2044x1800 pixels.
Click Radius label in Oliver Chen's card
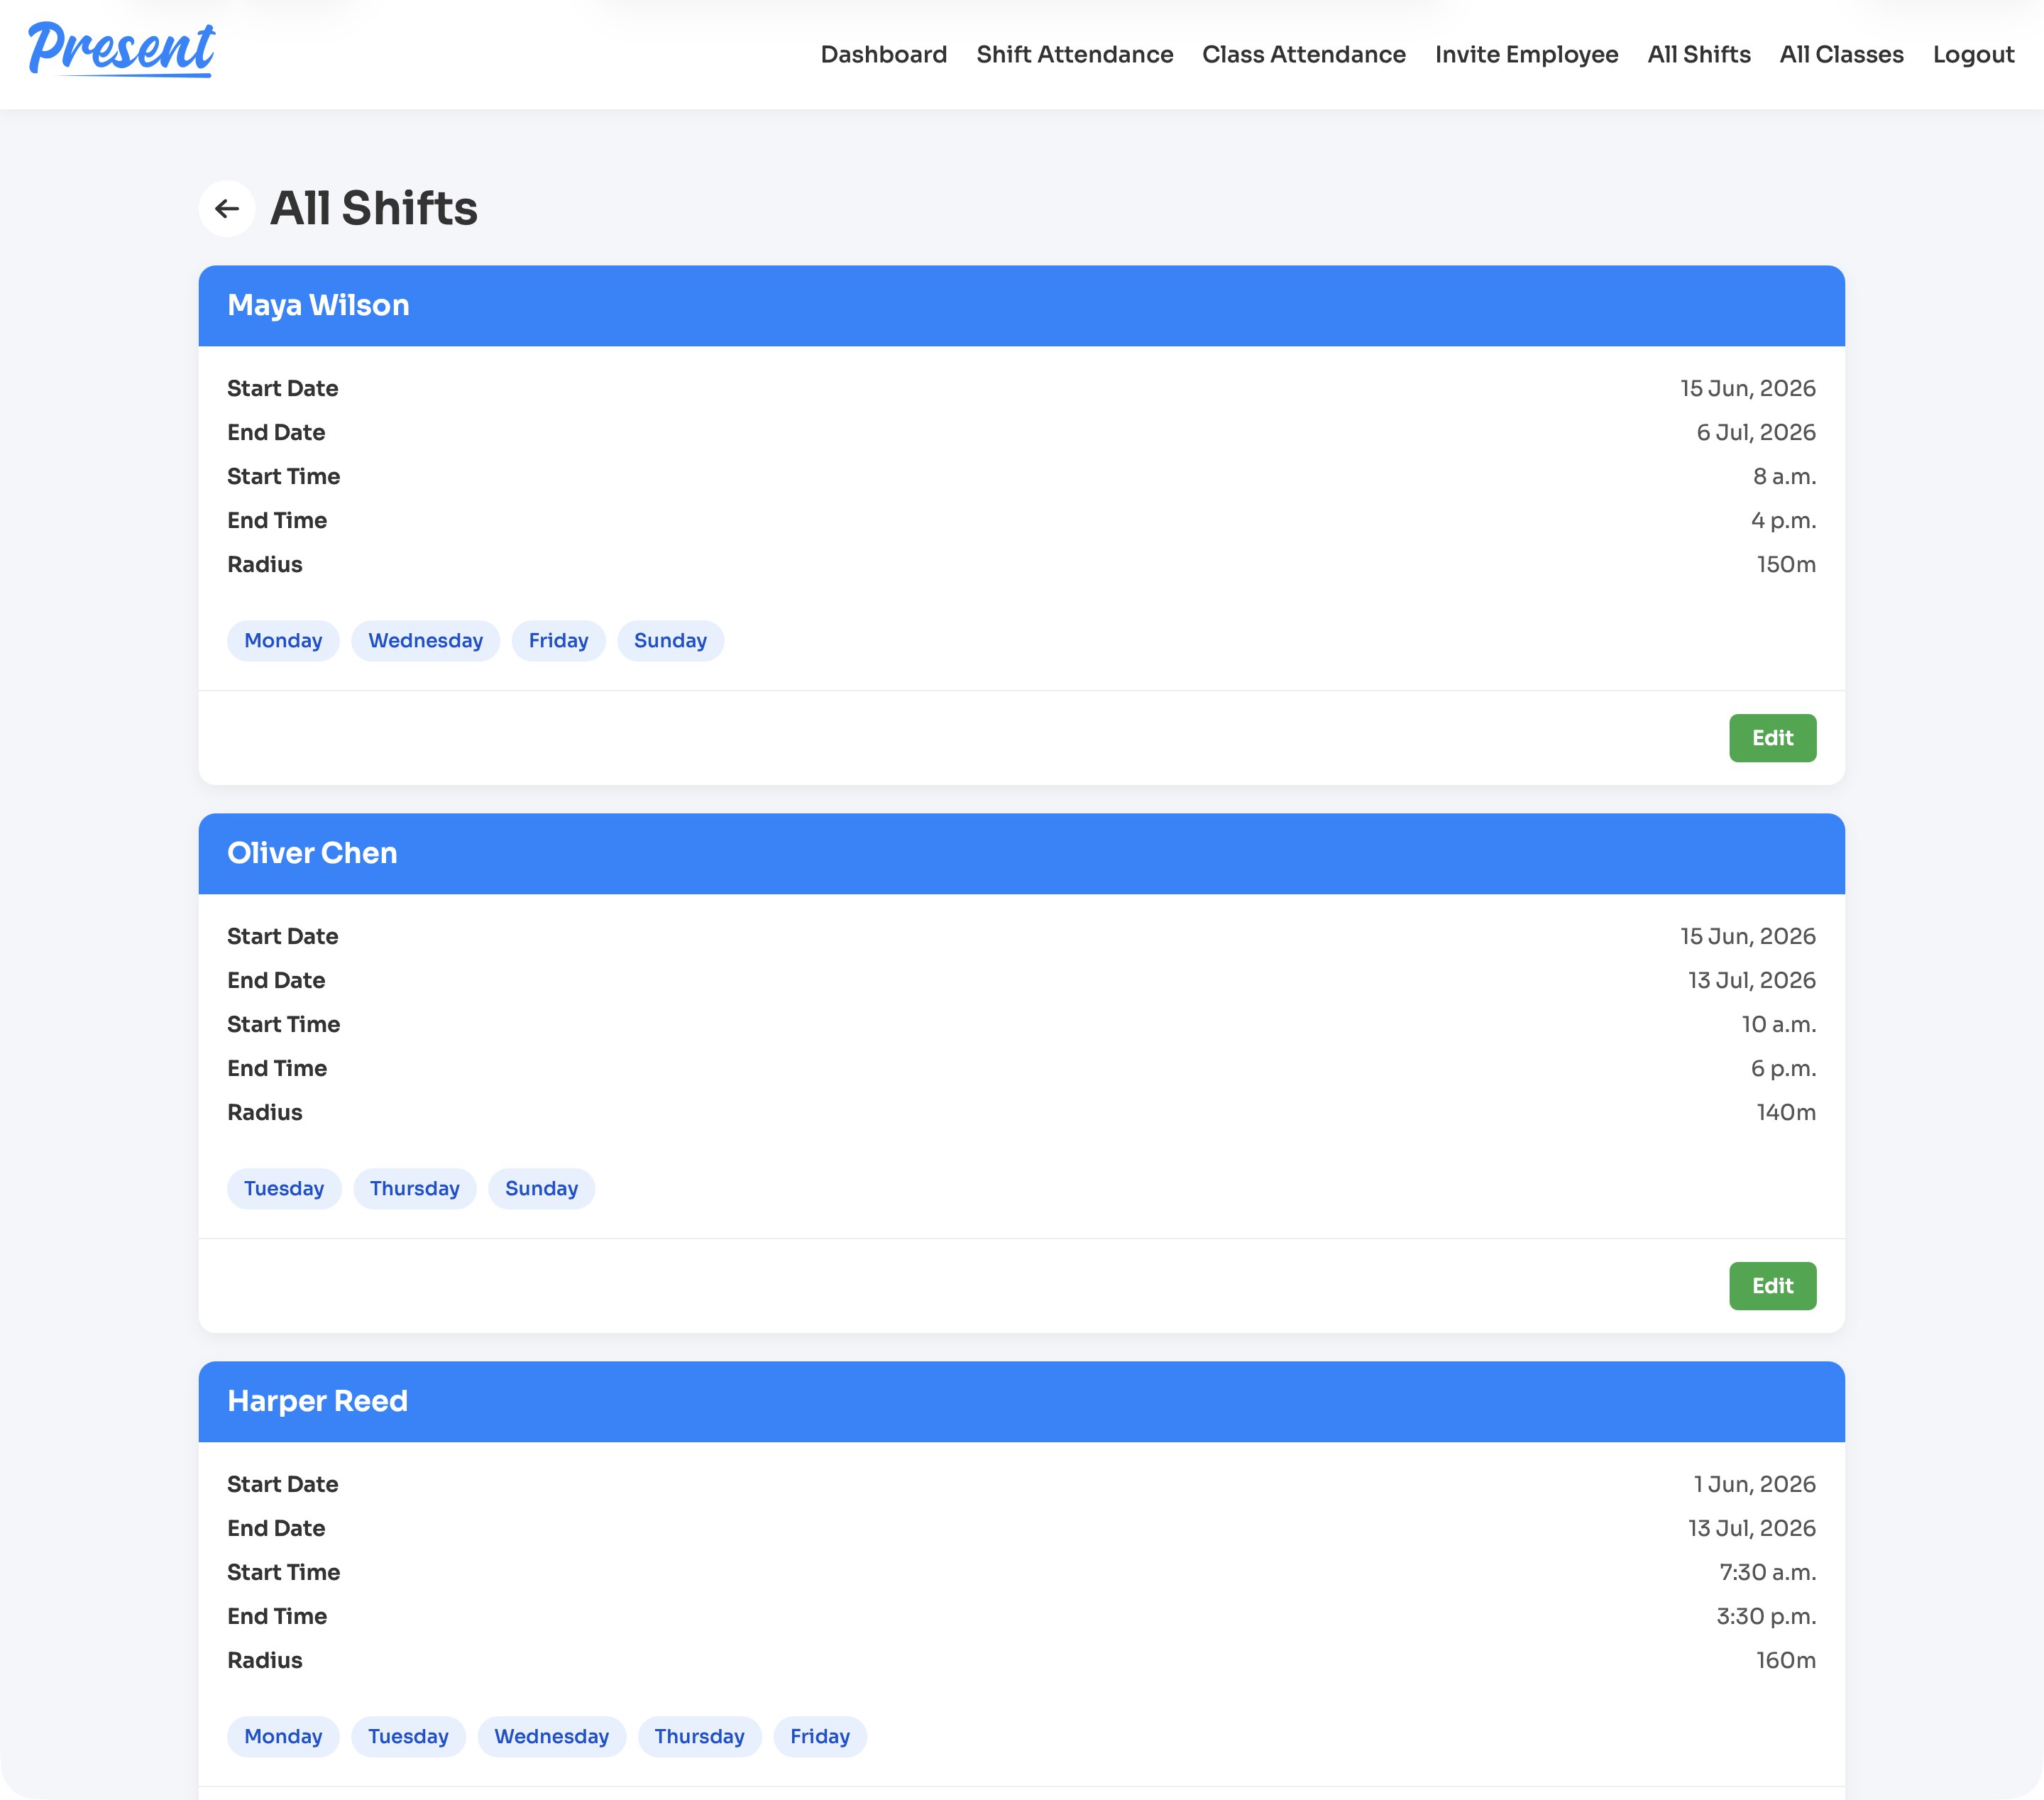click(x=265, y=1113)
